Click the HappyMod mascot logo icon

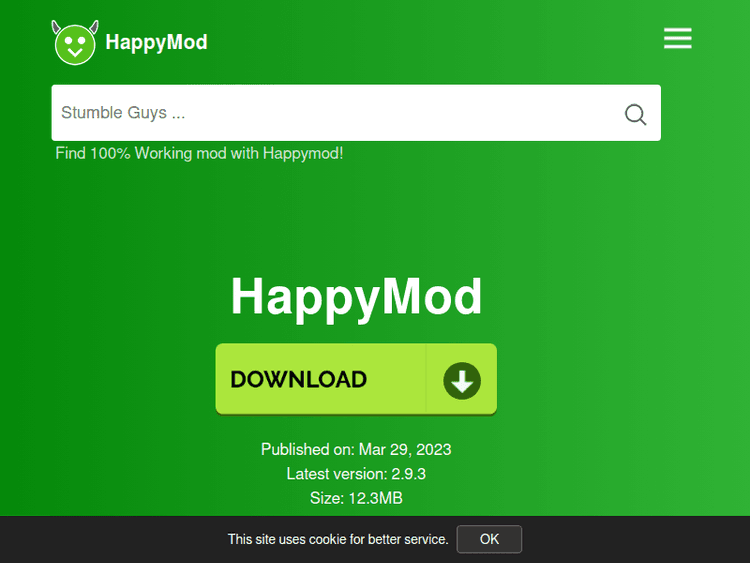[x=75, y=43]
